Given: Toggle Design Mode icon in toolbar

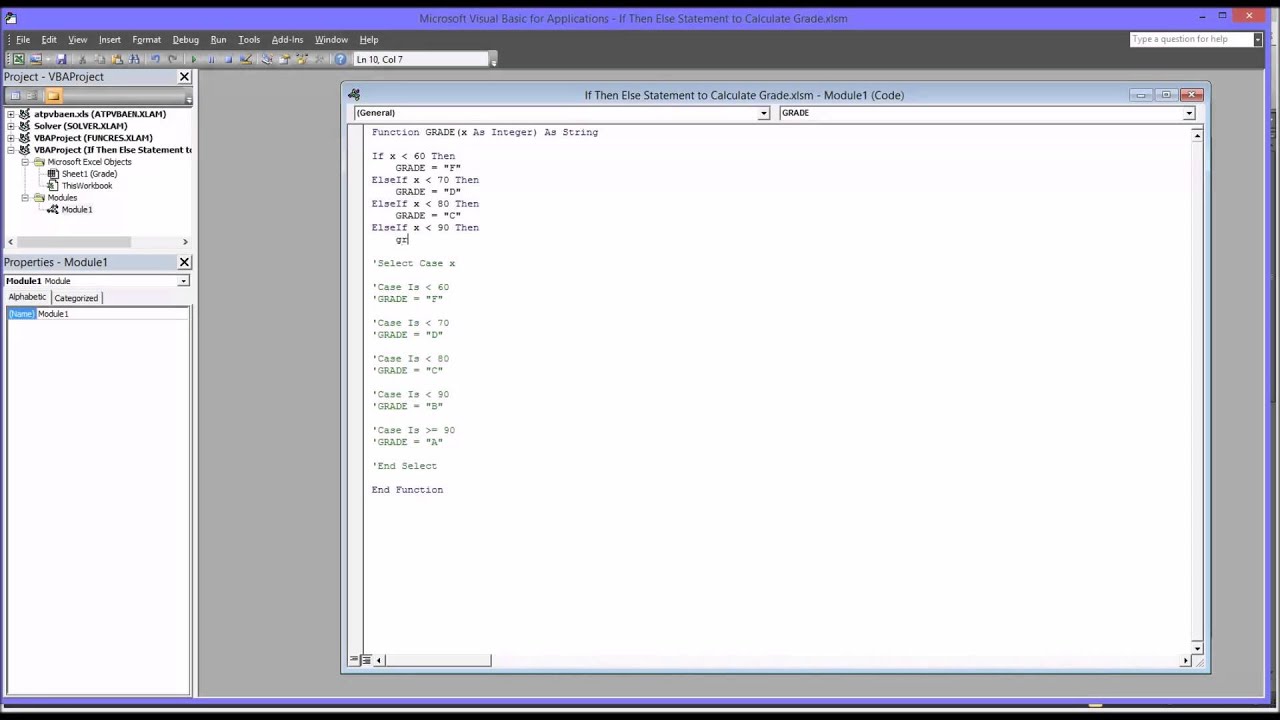Looking at the screenshot, I should click(x=246, y=59).
